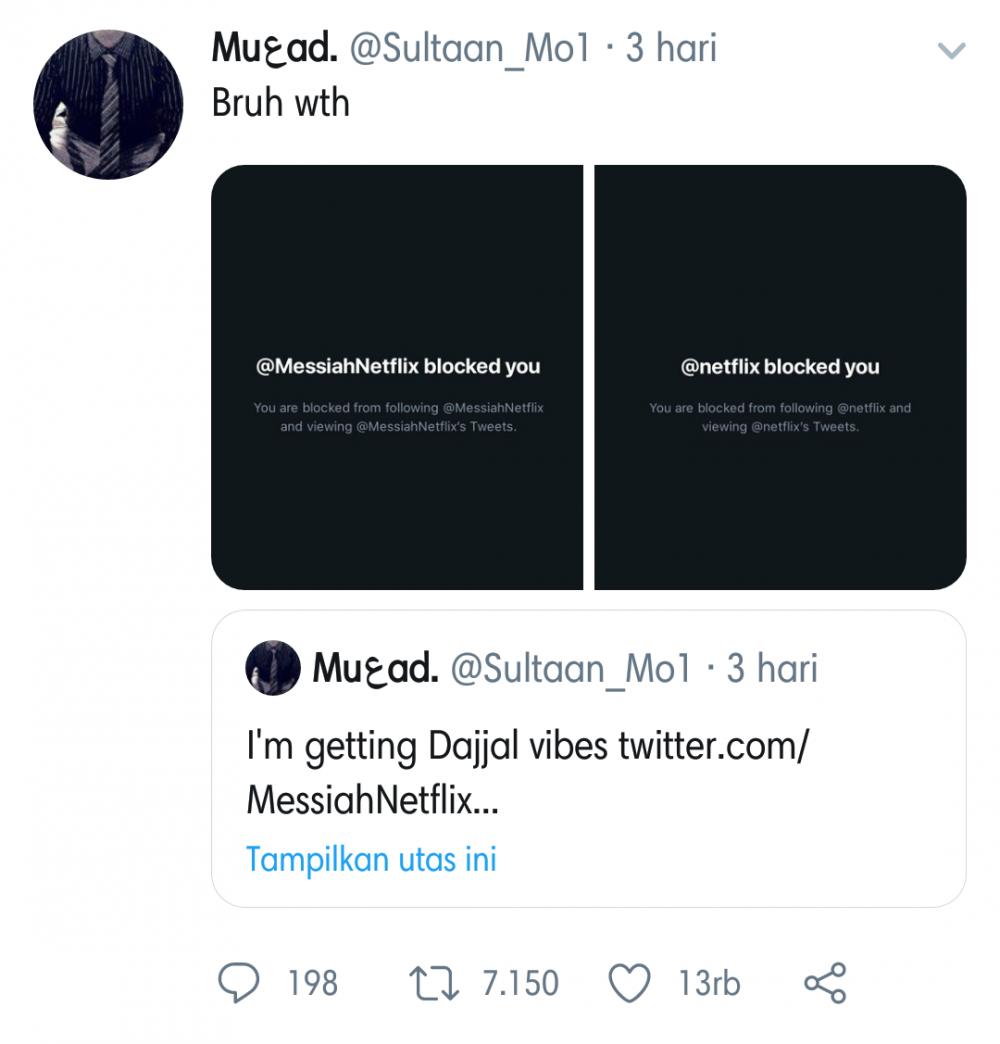Open the twitter.com/MessiahNetflix link text

pos(527,772)
